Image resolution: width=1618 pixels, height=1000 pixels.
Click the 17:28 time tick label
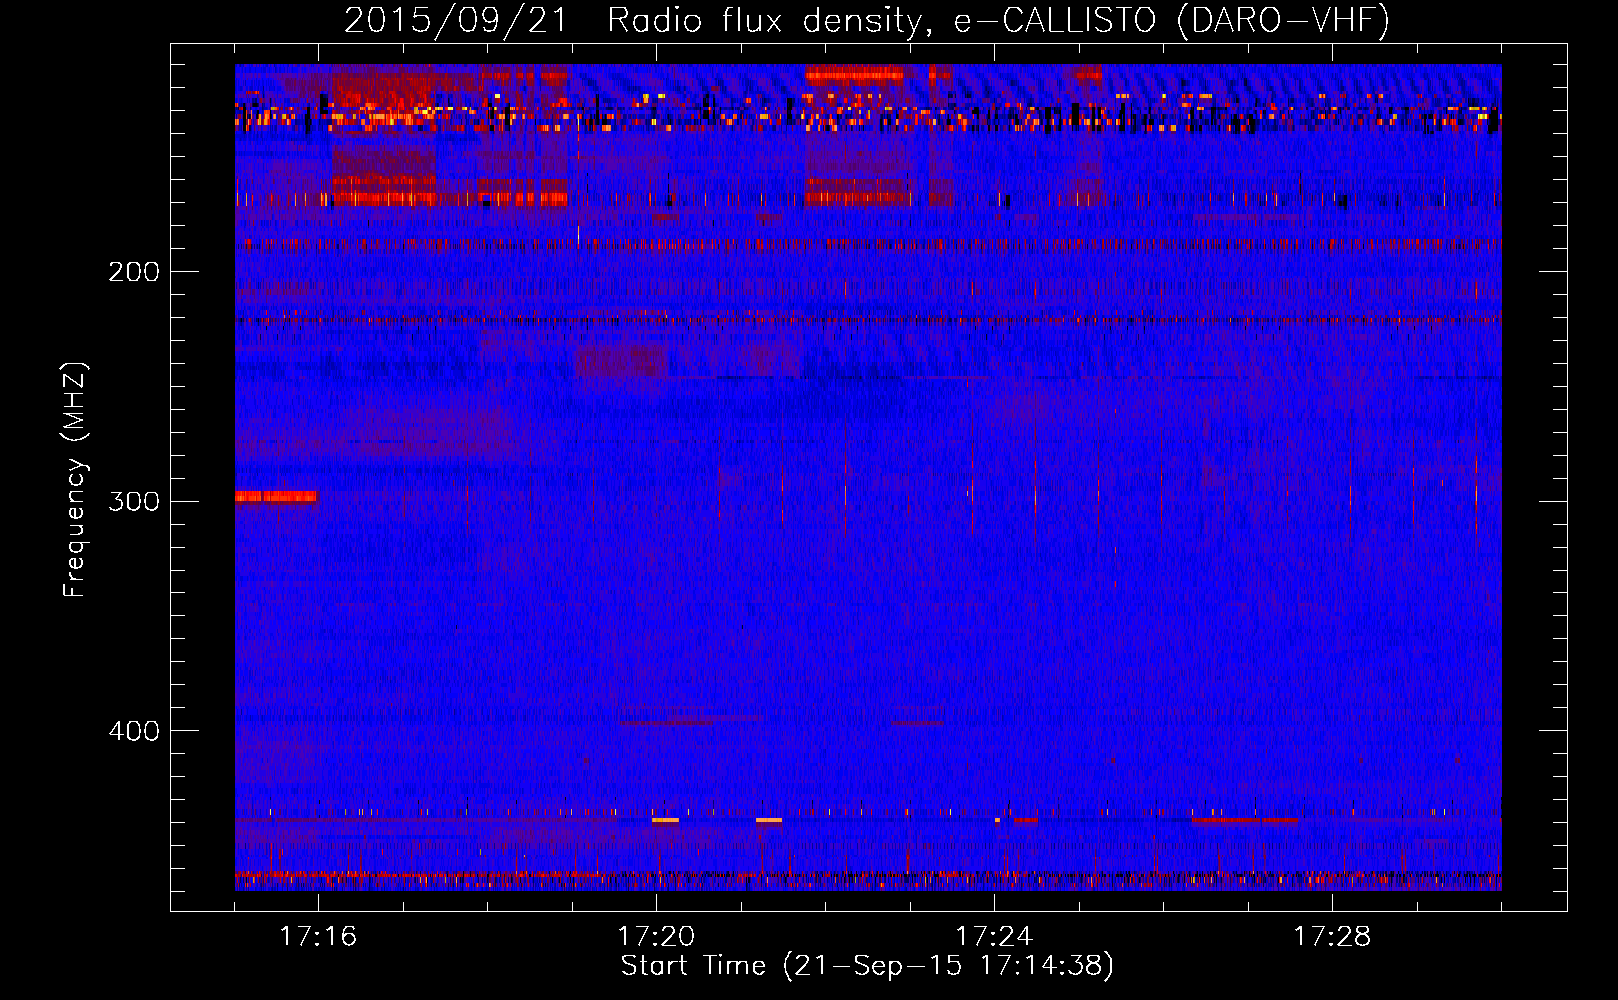1332,937
